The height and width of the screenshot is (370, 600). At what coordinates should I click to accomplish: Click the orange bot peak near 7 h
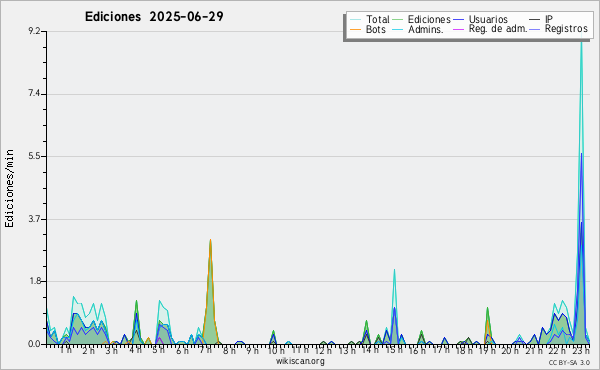[210, 240]
